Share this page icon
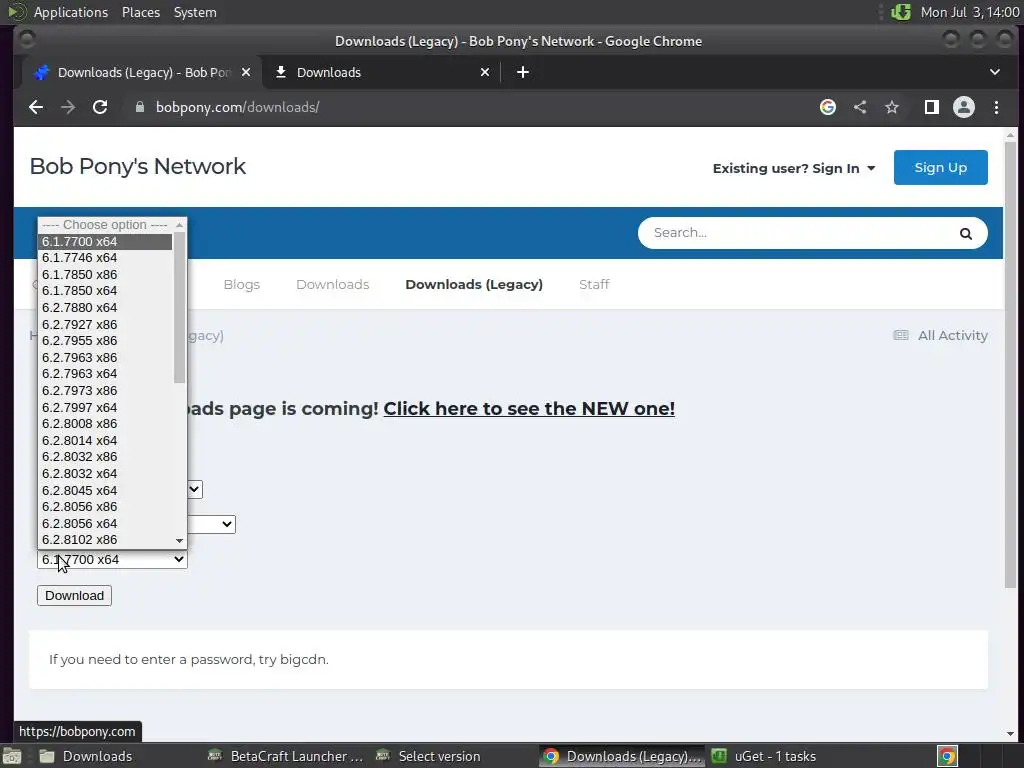This screenshot has width=1024, height=768. [860, 107]
